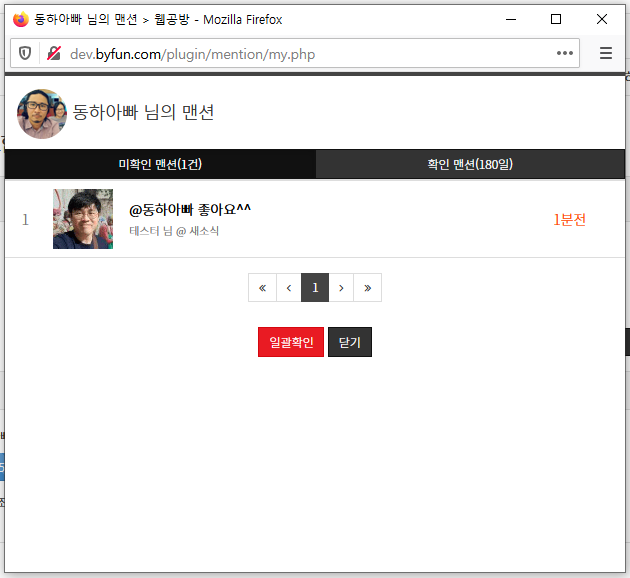Screen dimensions: 630x578
Task: Switch to 확인 맨션(180일) tab
Action: (x=470, y=164)
